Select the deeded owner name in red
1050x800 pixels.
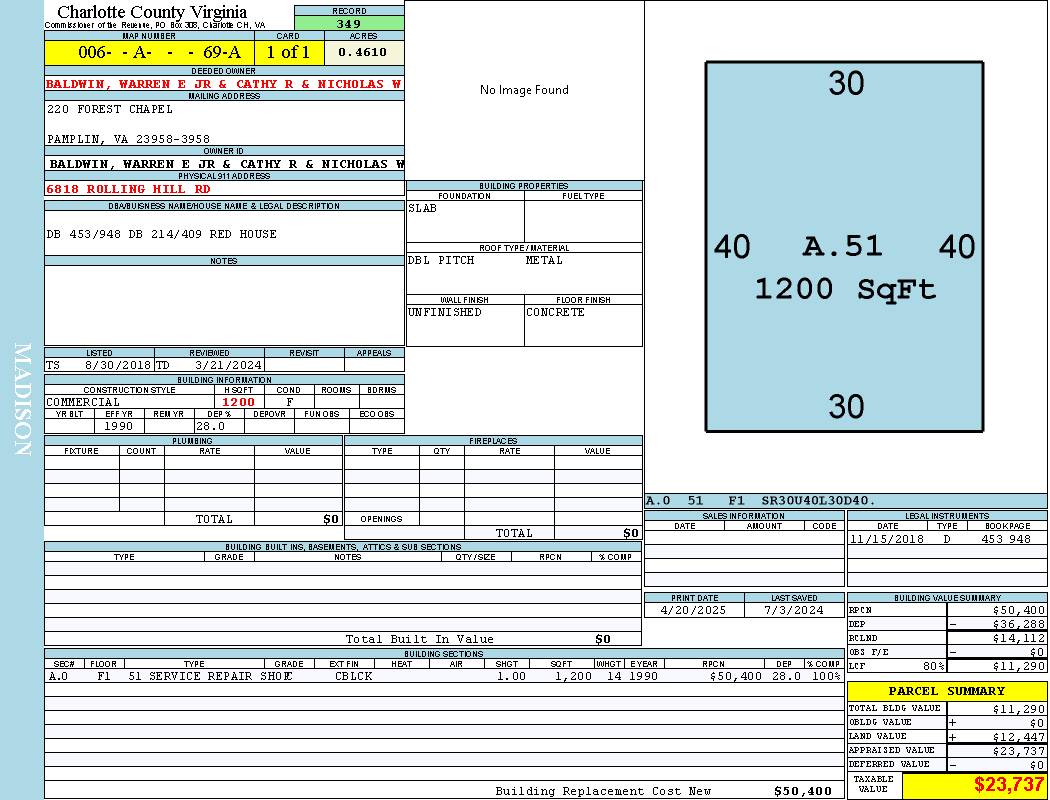(x=224, y=84)
